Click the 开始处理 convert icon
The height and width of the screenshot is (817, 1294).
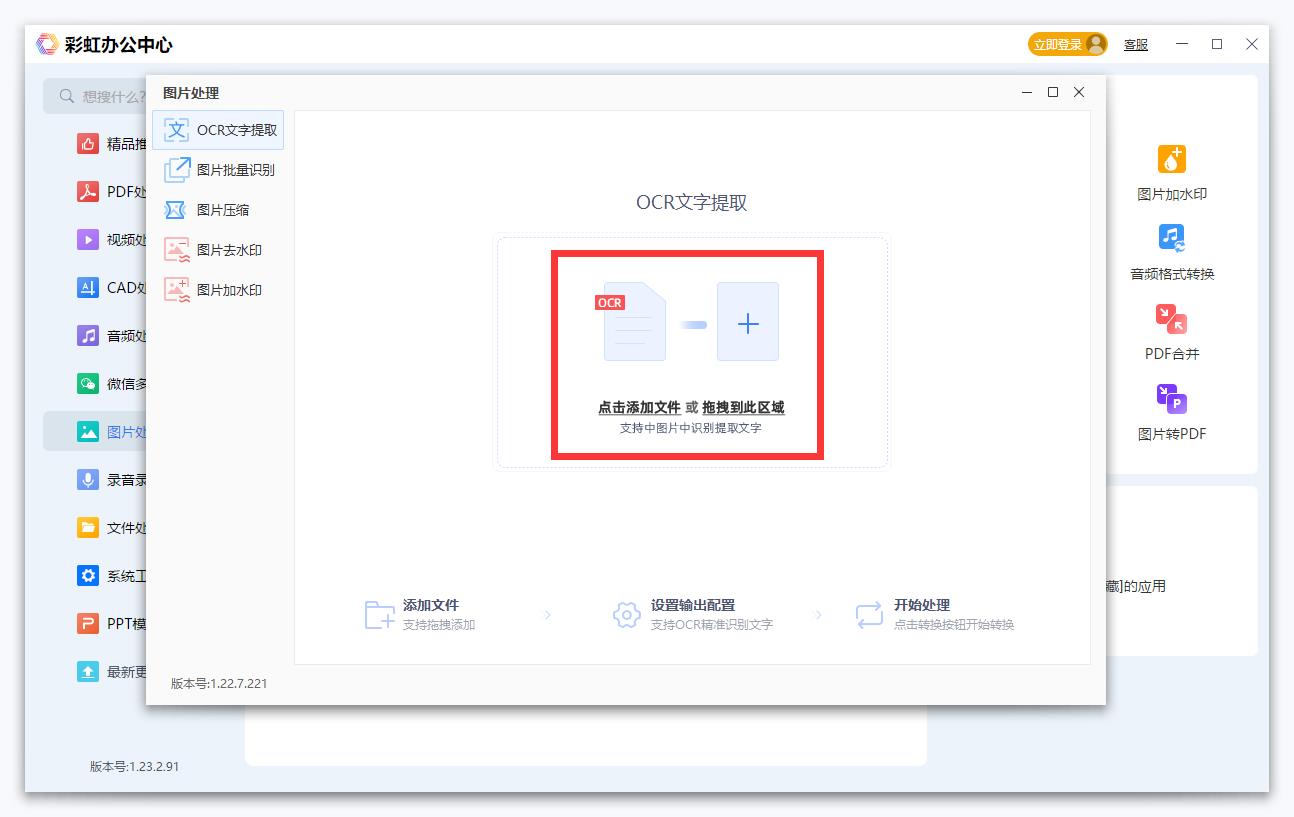(869, 614)
